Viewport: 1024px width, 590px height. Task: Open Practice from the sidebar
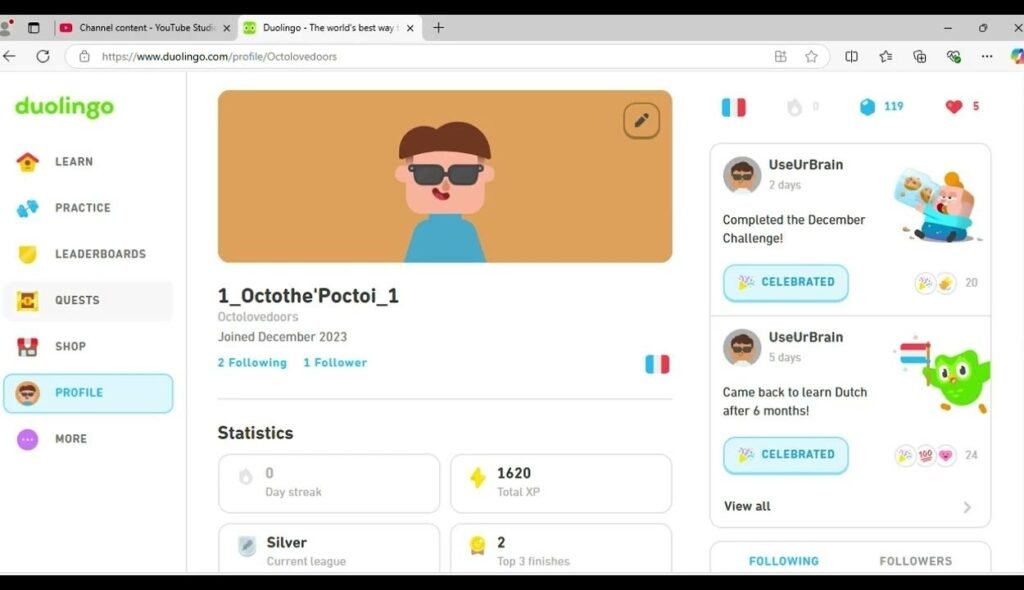[82, 208]
